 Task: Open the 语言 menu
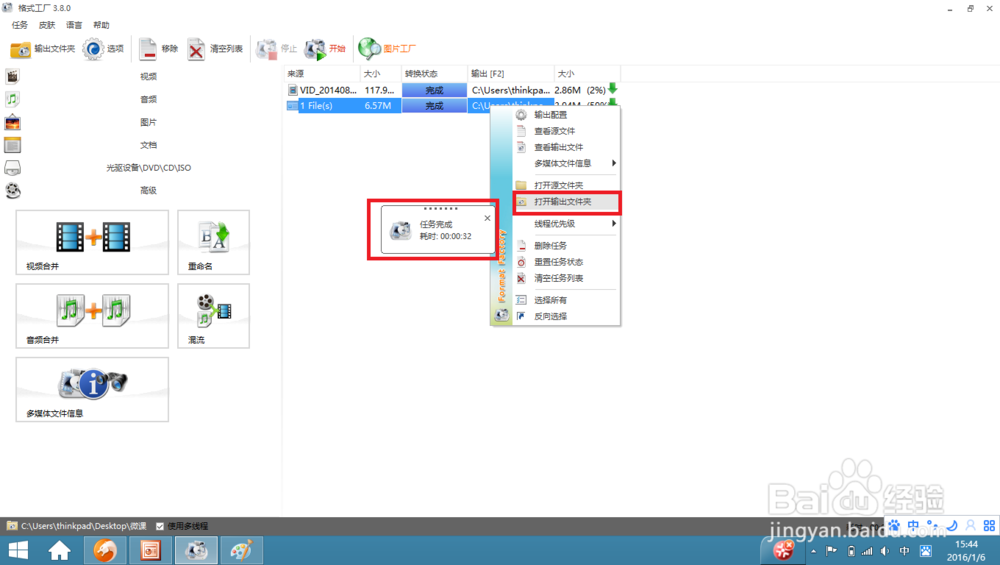(74, 25)
